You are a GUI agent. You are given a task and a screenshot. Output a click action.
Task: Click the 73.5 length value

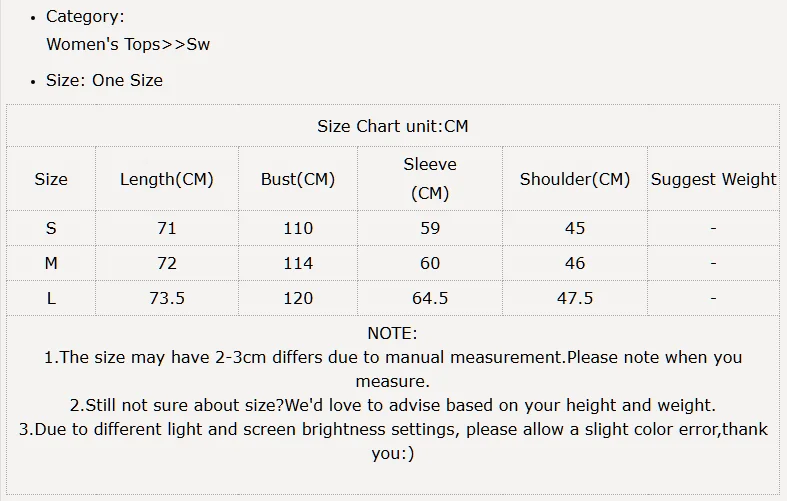(167, 298)
